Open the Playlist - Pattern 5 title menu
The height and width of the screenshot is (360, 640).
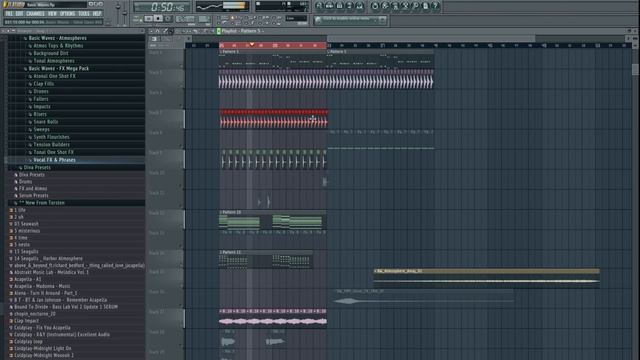point(242,31)
